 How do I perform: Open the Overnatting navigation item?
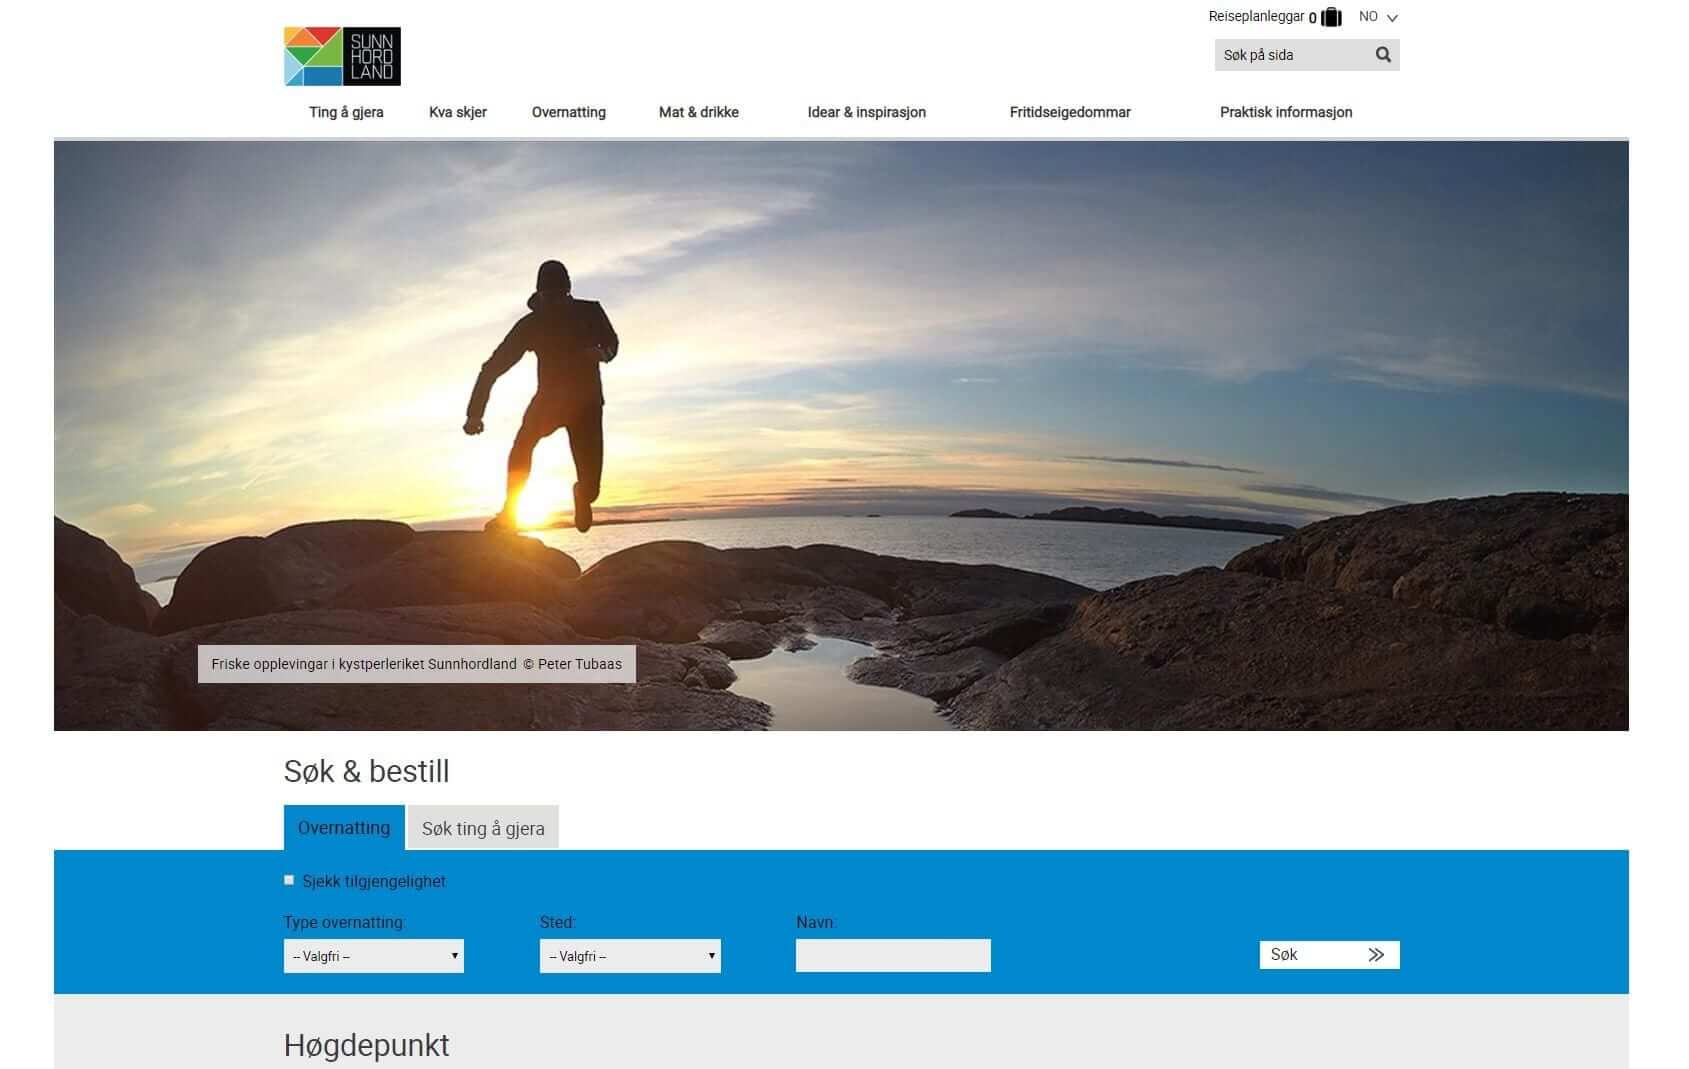(569, 112)
